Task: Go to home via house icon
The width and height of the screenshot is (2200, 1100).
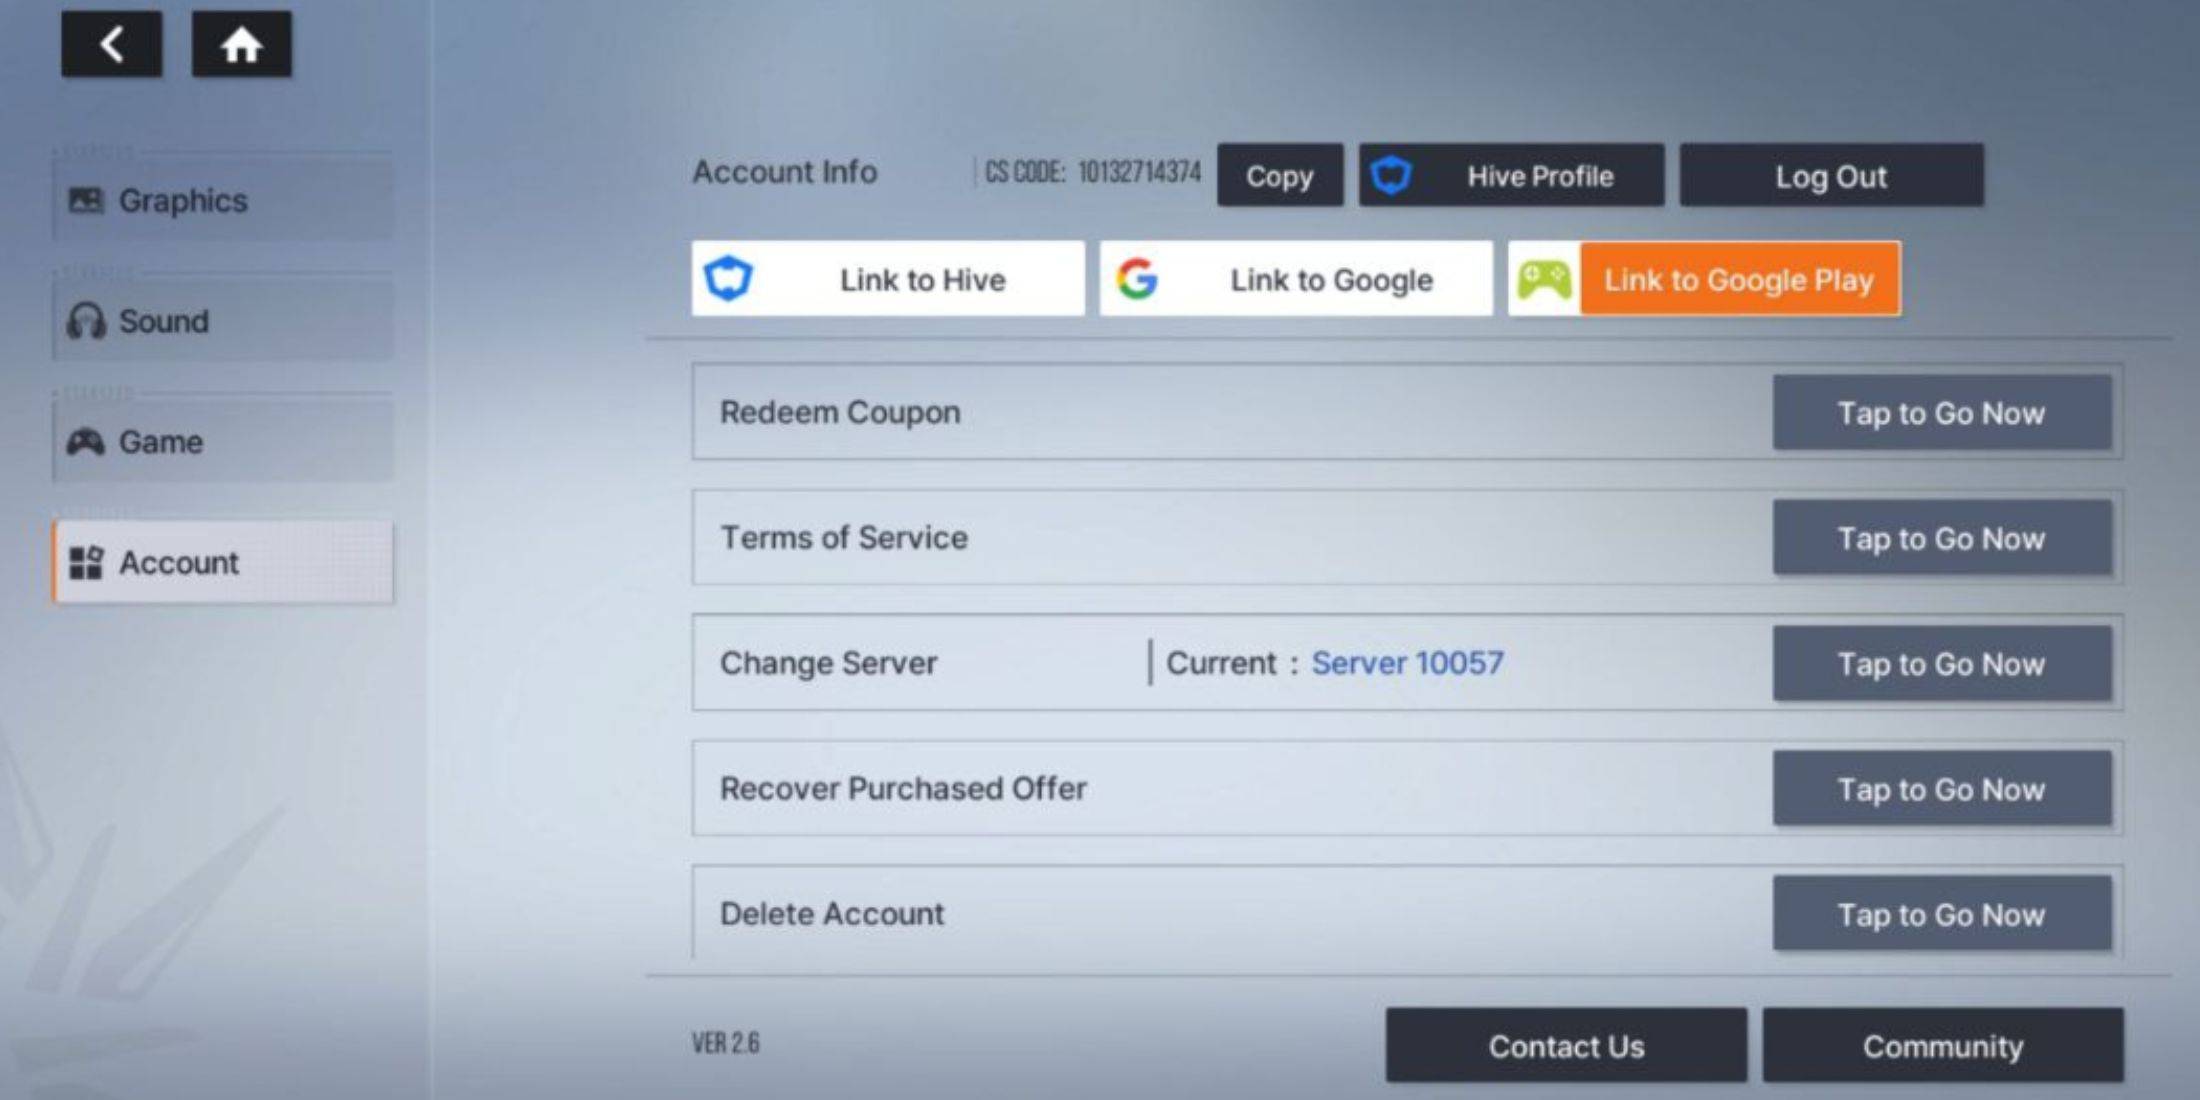Action: coord(241,44)
